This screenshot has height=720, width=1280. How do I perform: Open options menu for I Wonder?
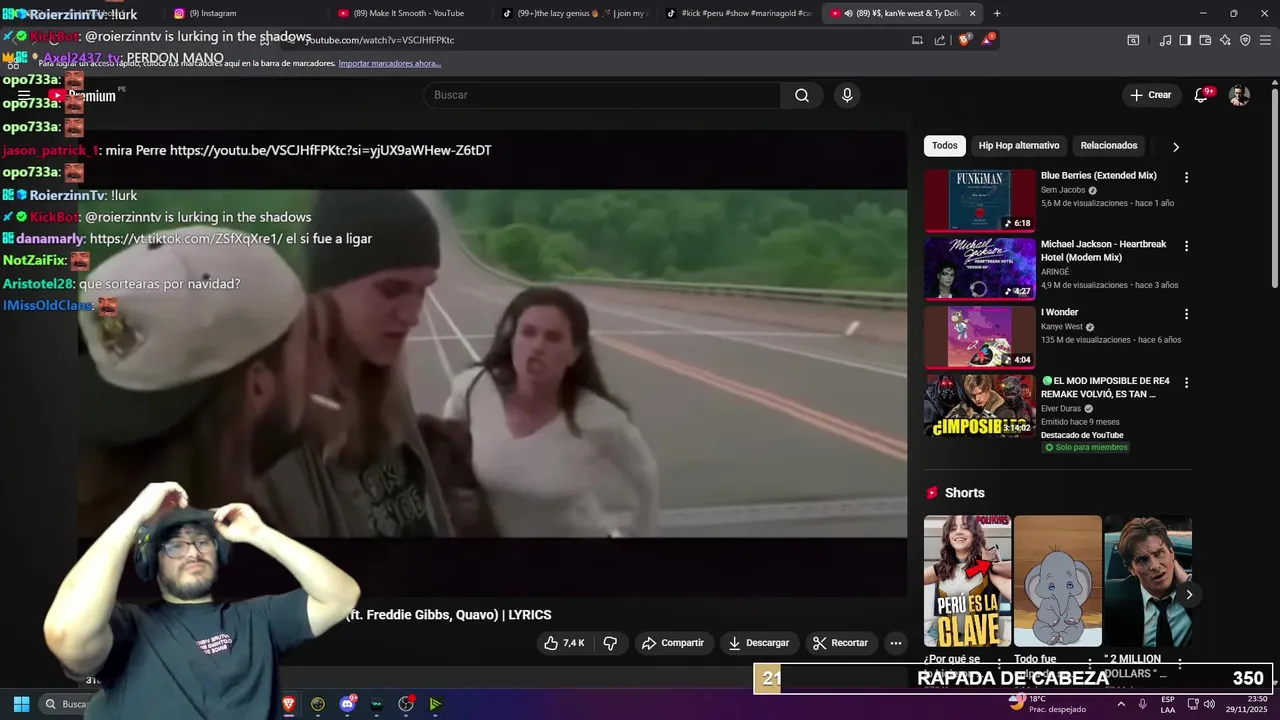(1187, 314)
